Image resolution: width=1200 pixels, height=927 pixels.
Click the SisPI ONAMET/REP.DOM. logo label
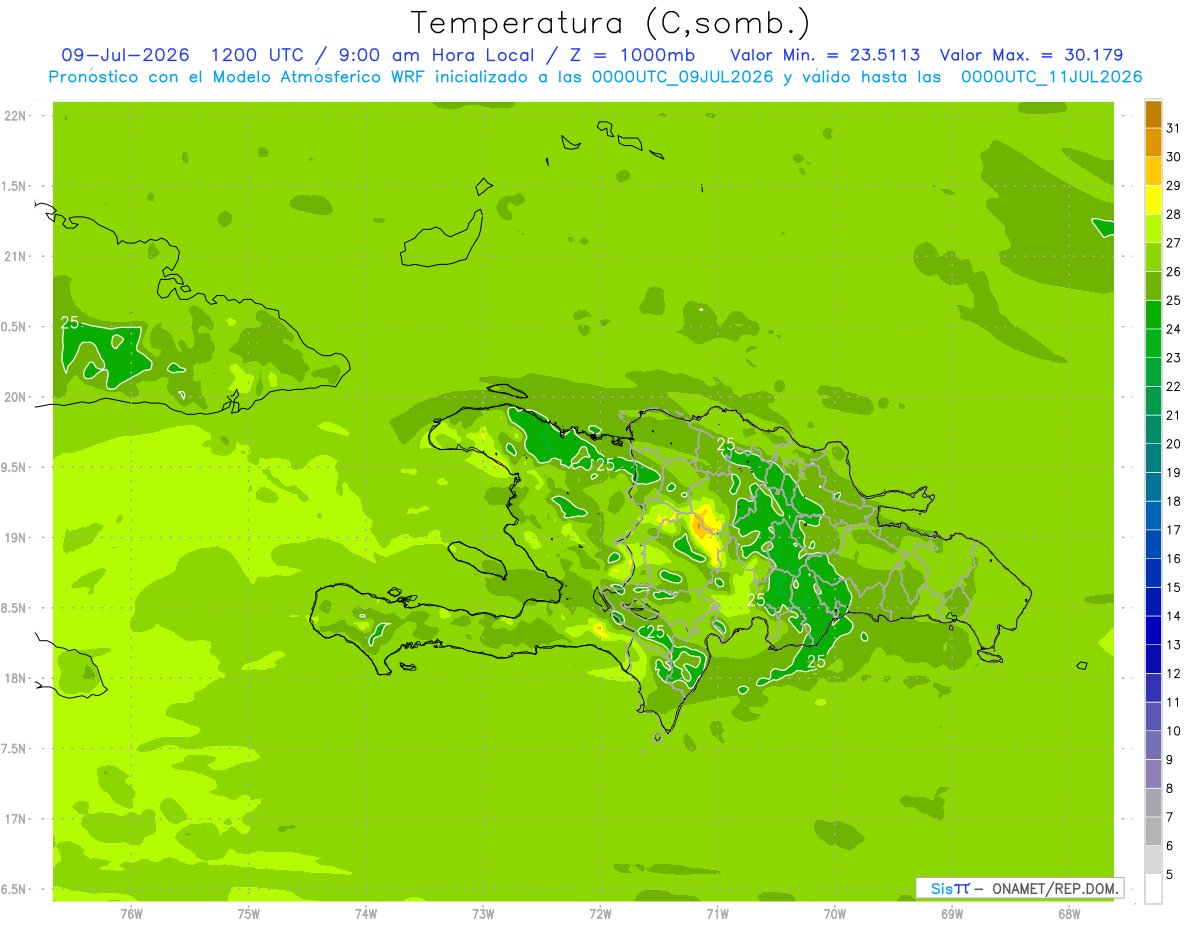point(1020,888)
